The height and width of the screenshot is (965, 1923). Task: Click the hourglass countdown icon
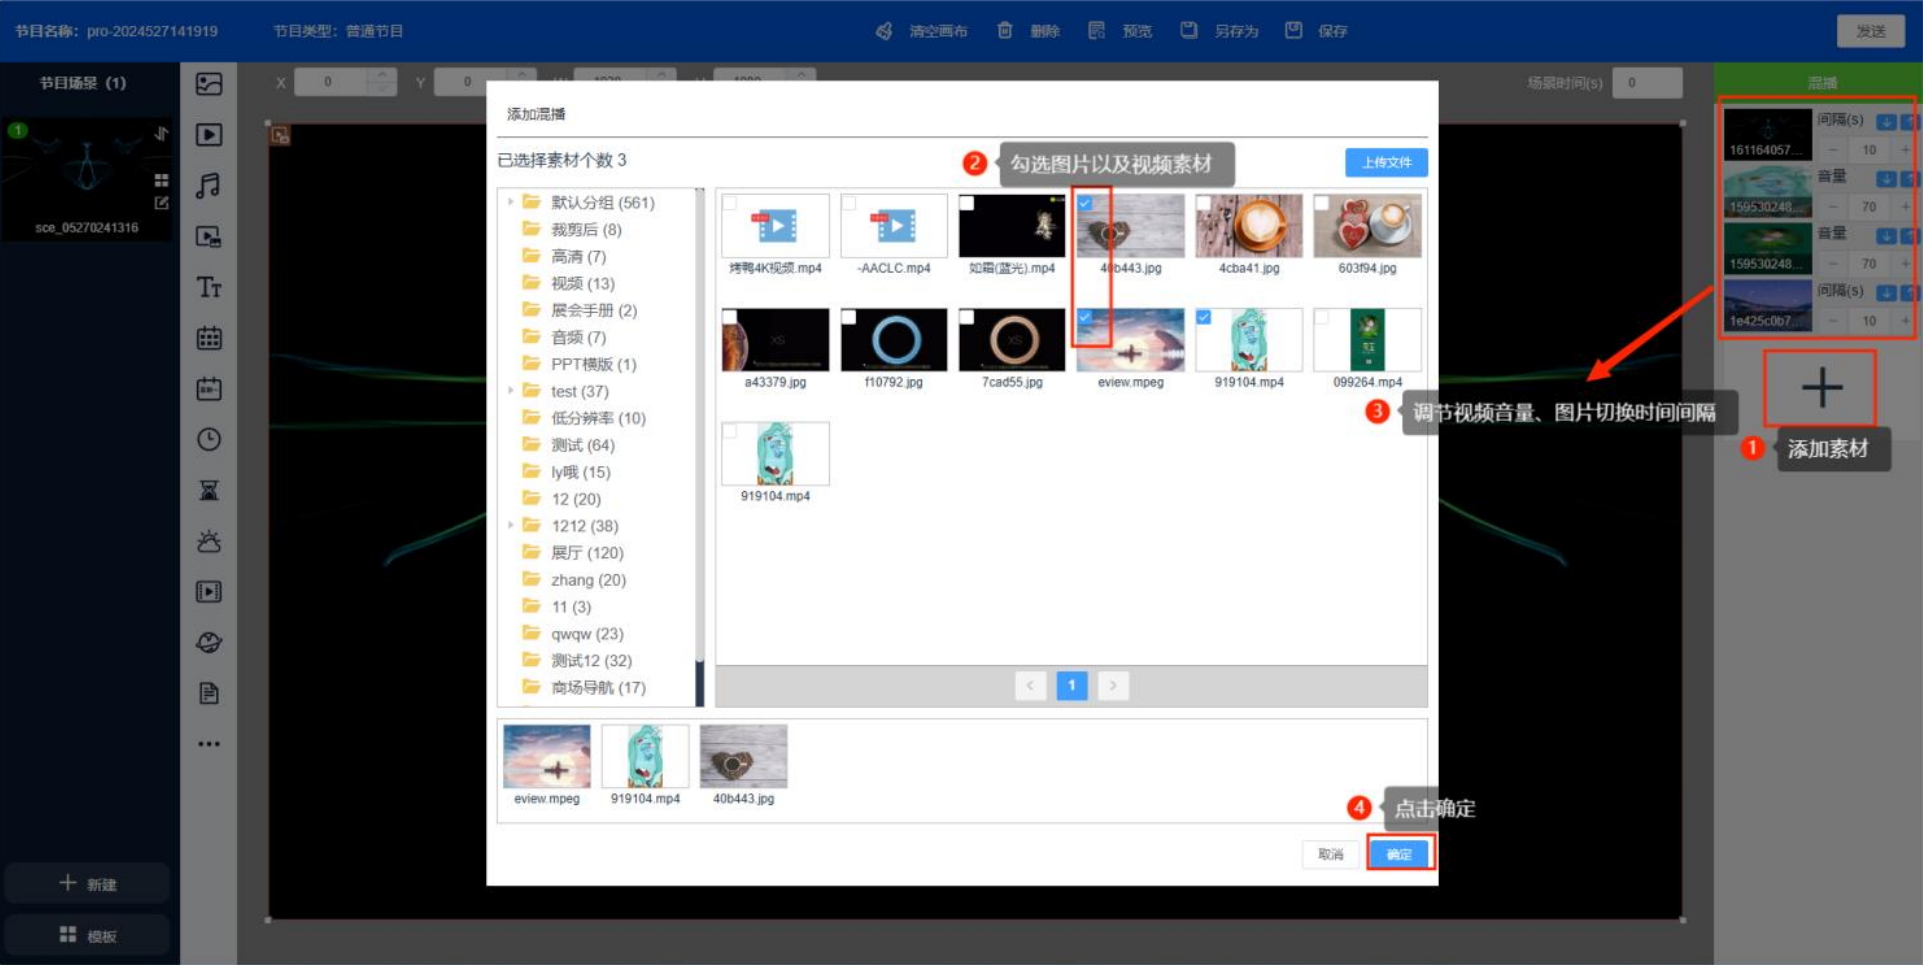[x=209, y=491]
